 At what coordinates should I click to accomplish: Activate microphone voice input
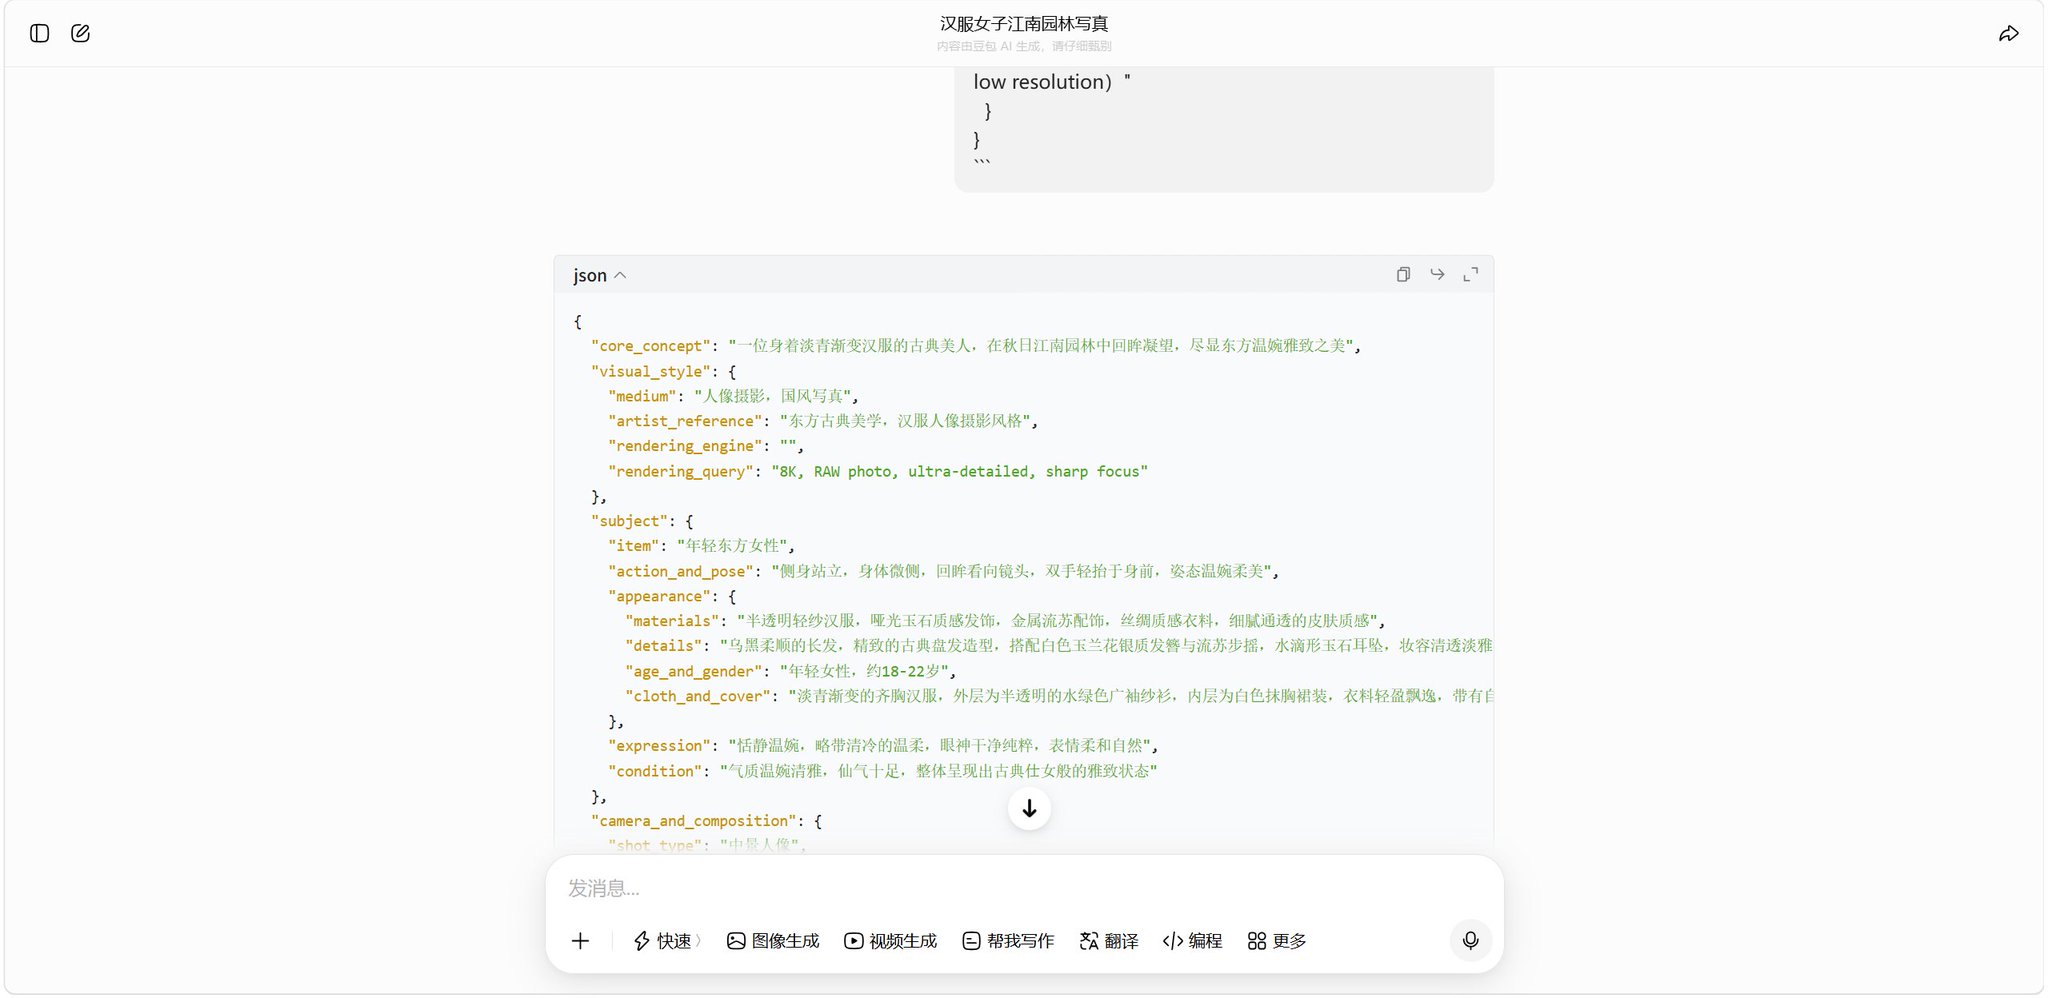pyautogui.click(x=1470, y=940)
